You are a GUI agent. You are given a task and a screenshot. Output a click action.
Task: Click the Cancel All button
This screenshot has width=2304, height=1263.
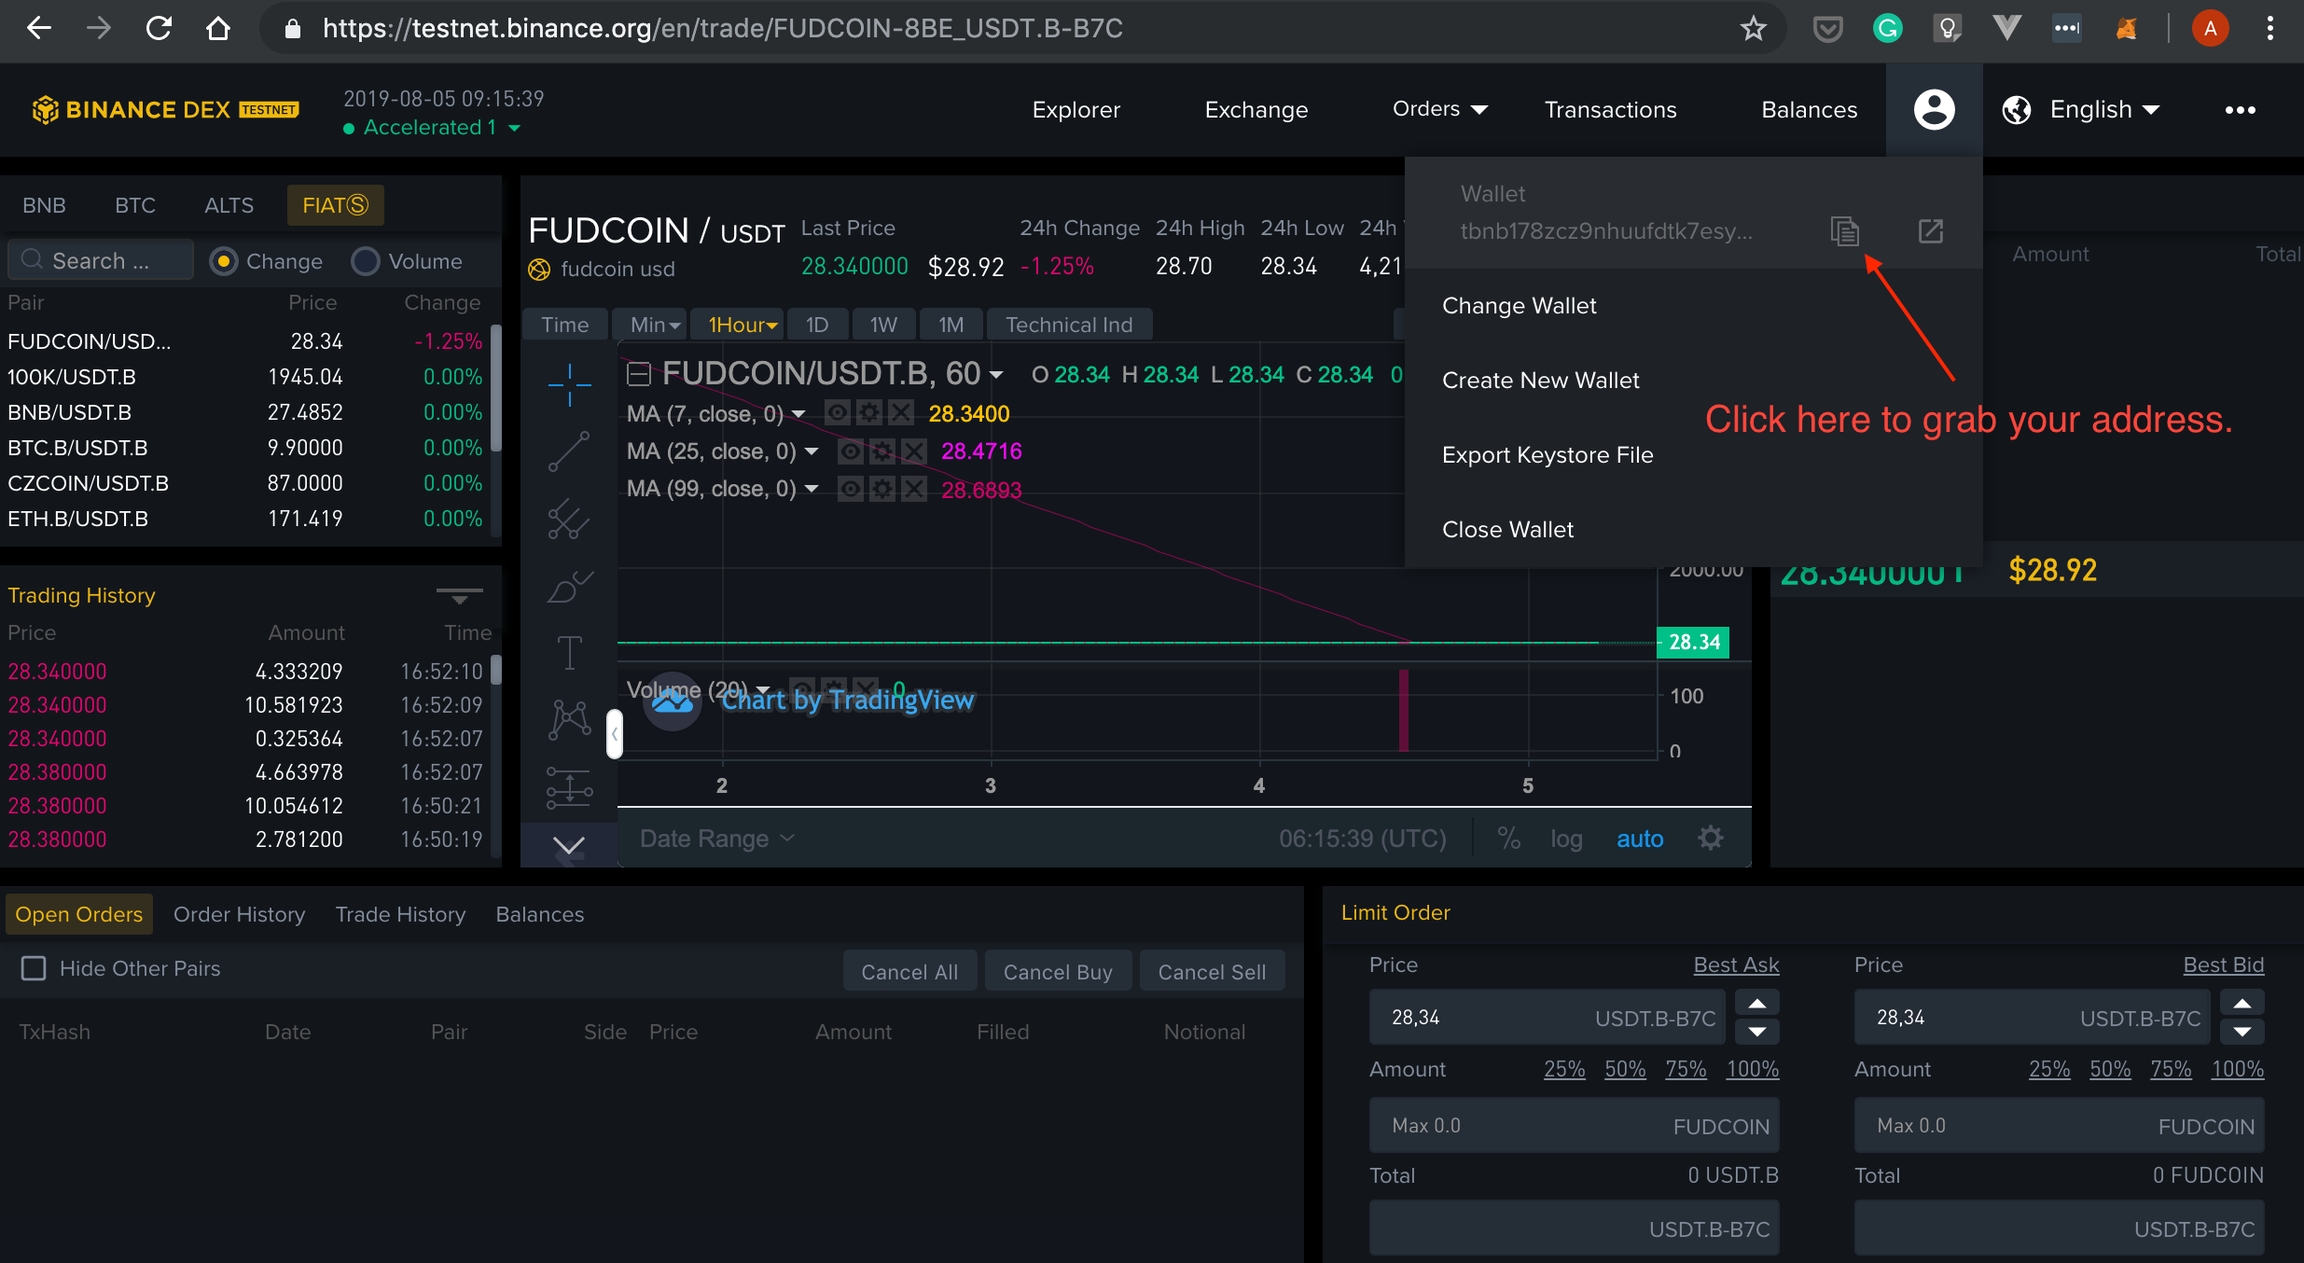tap(909, 971)
